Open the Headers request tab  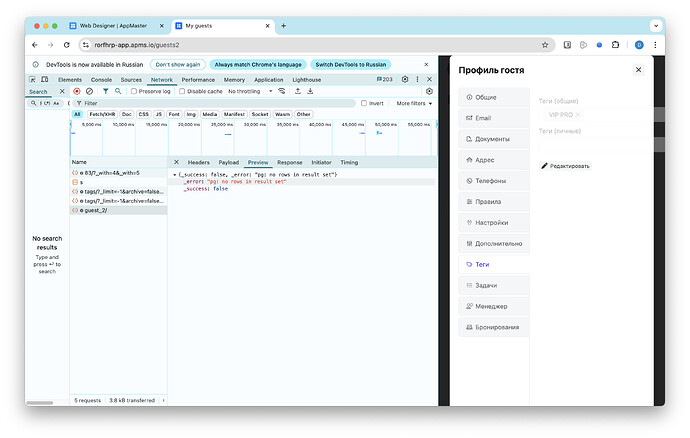198,162
